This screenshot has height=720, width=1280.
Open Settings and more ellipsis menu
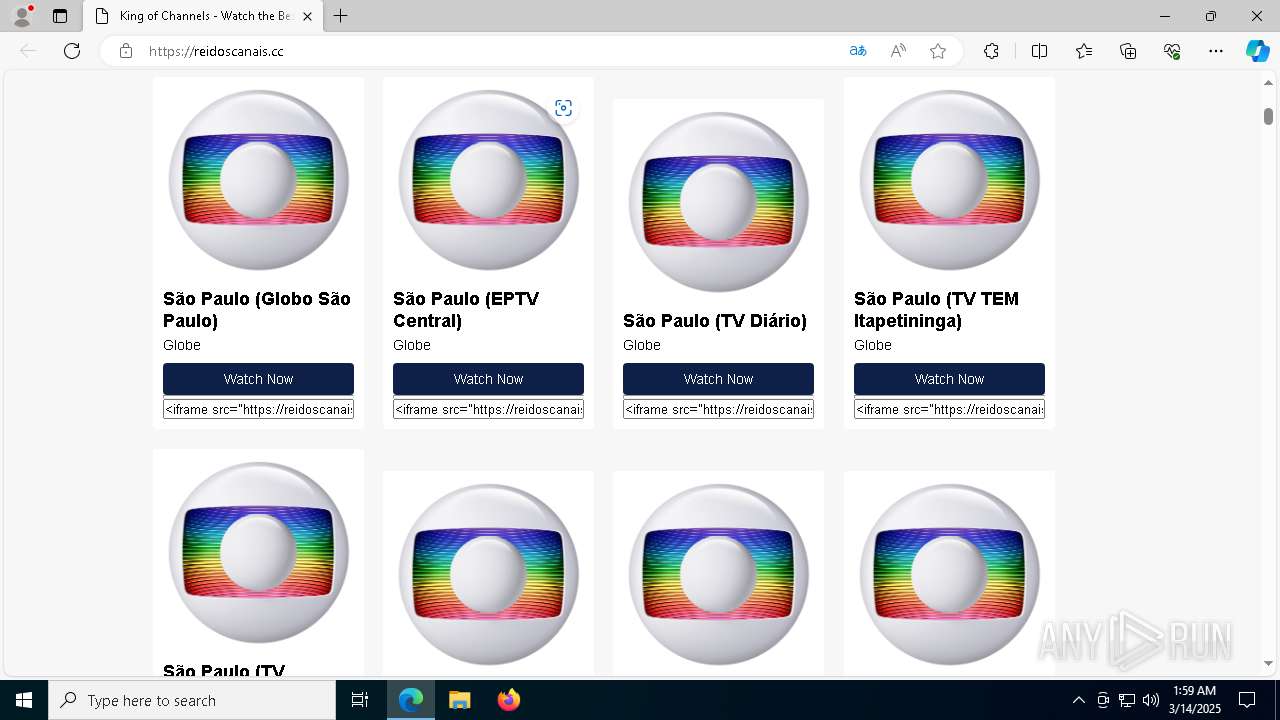click(1216, 51)
